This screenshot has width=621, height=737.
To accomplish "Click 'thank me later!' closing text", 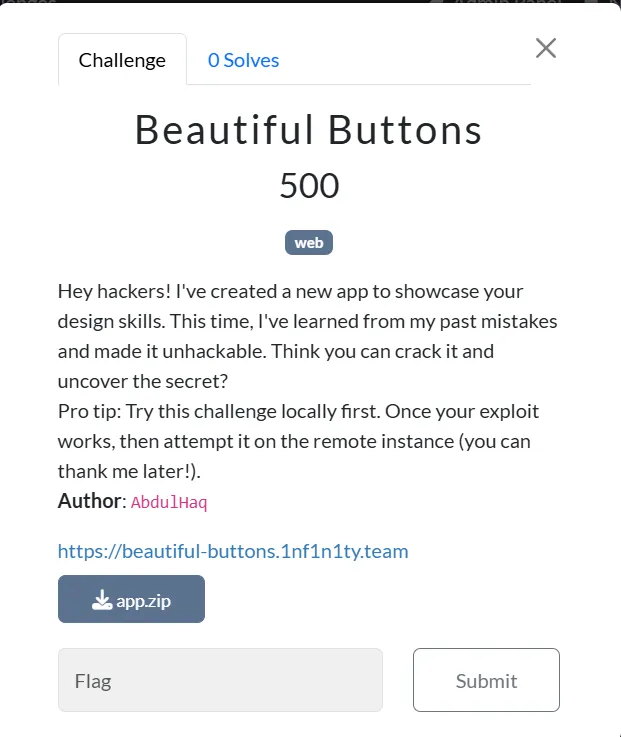I will point(126,471).
